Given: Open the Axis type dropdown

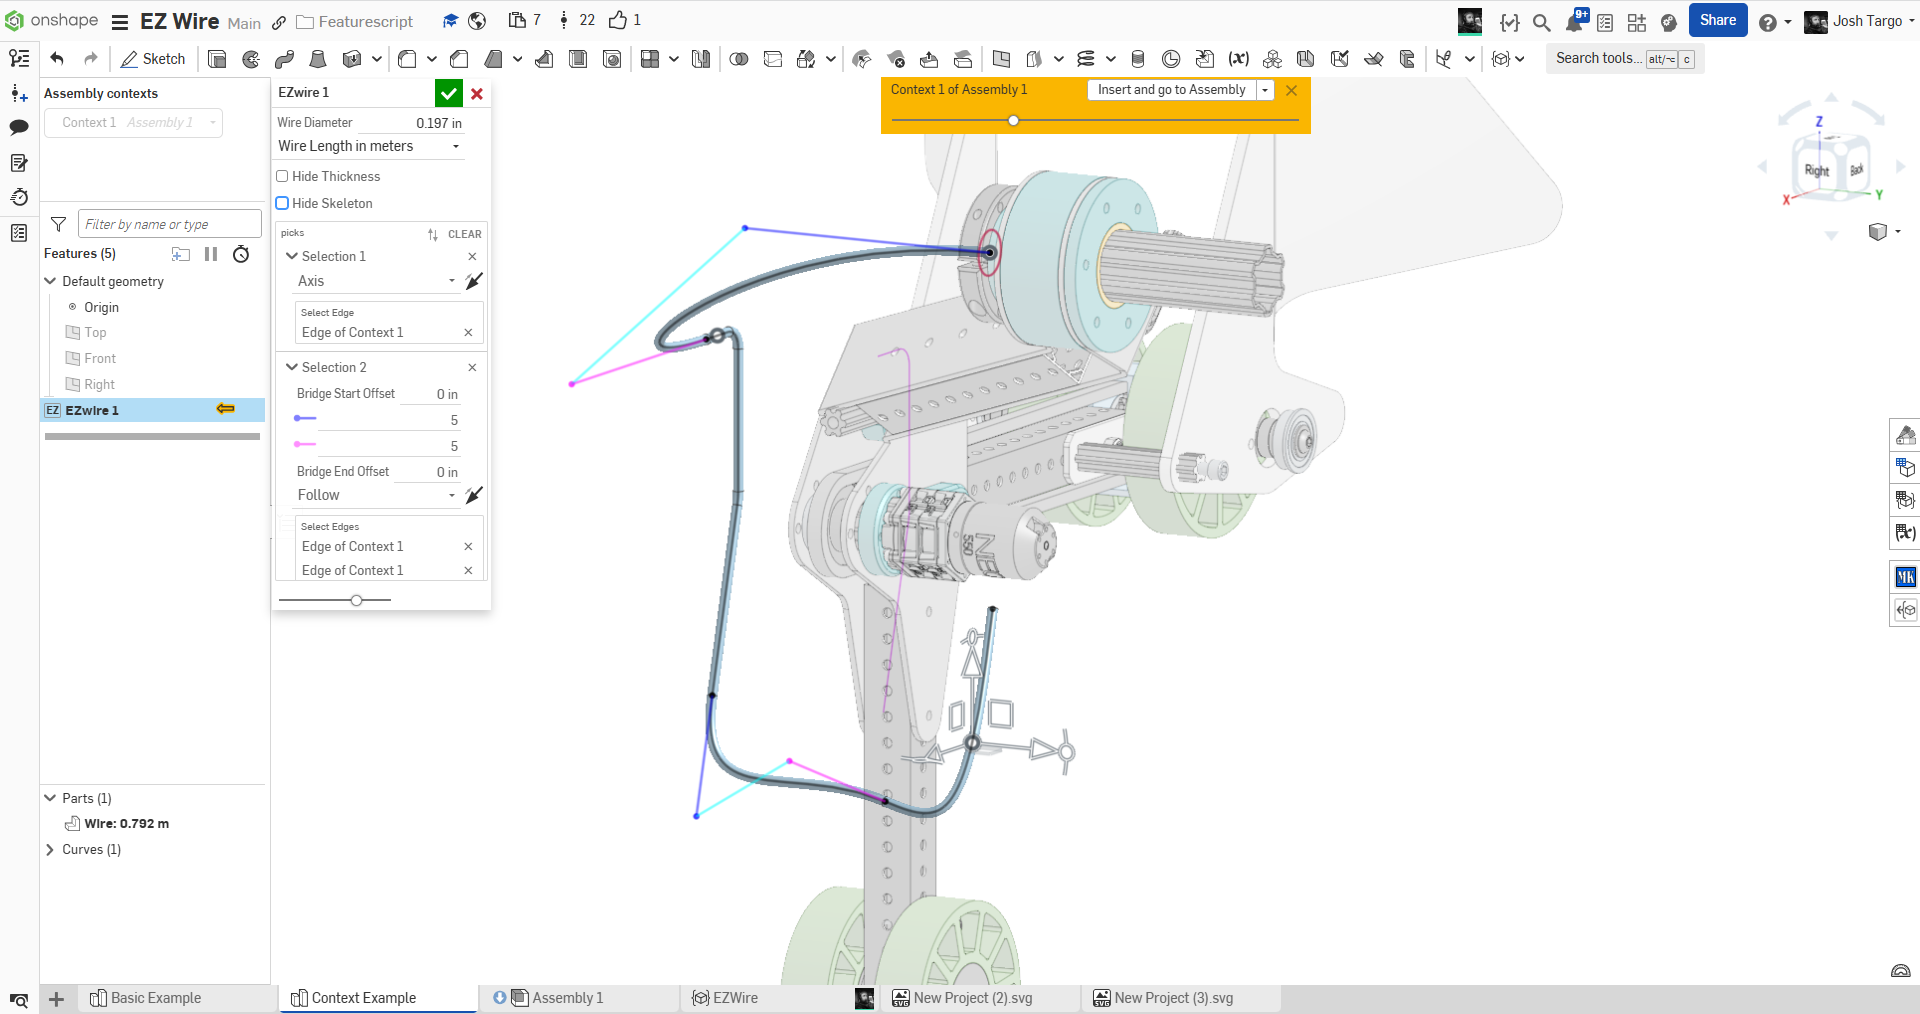Looking at the screenshot, I should [377, 281].
